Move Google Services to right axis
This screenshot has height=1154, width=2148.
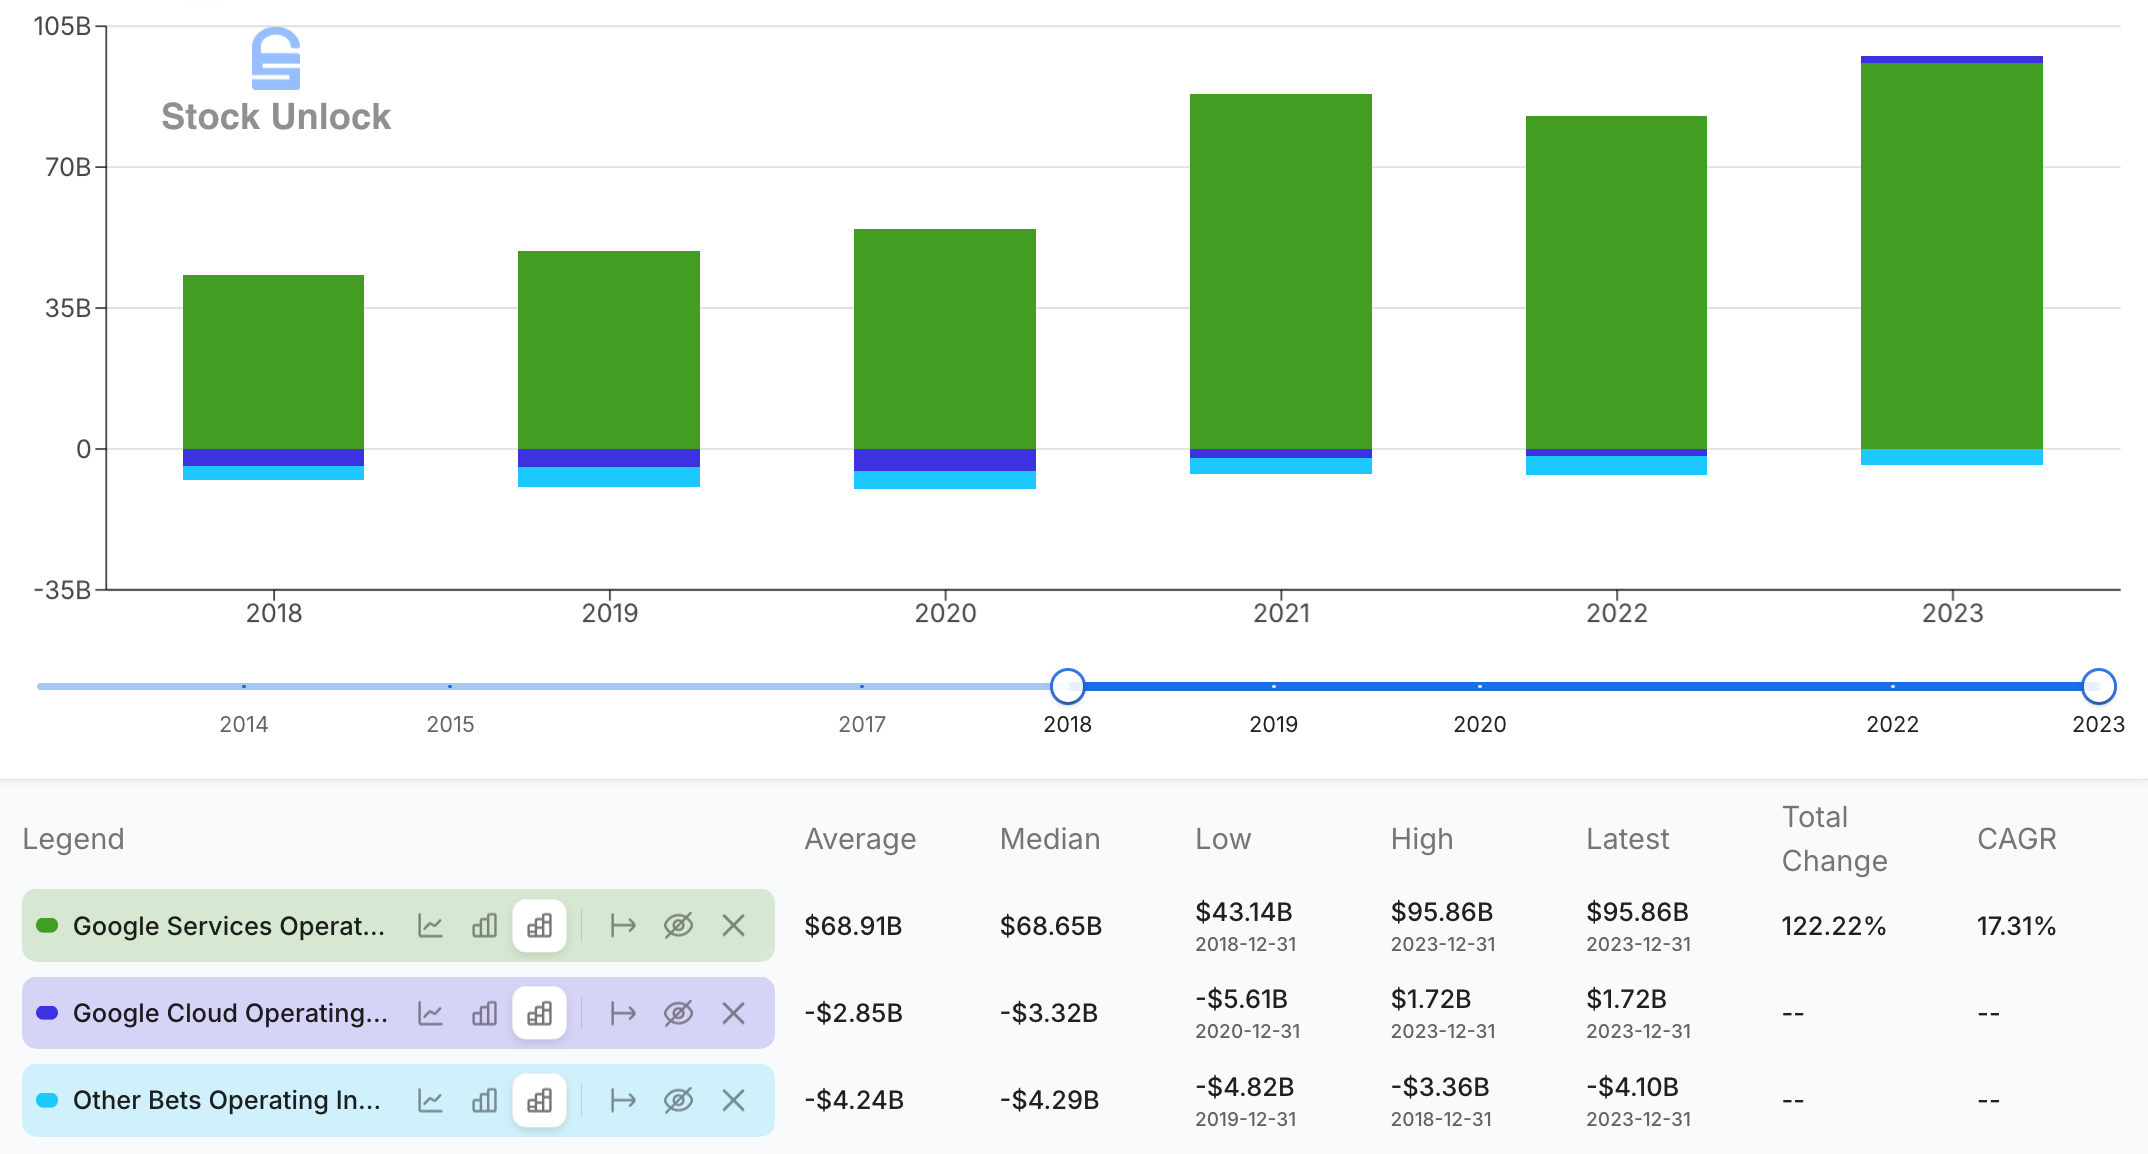pos(622,925)
